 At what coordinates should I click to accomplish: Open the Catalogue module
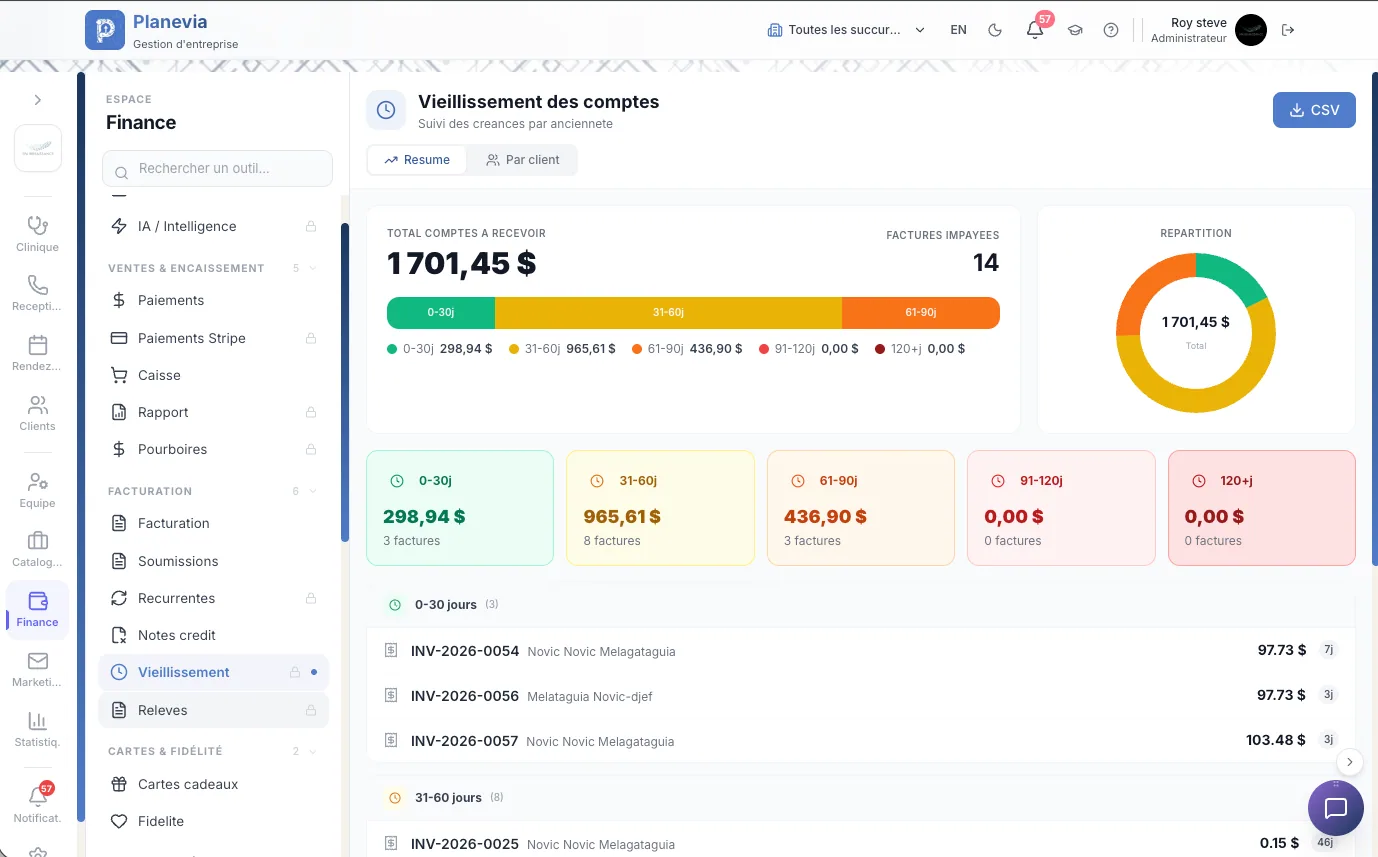(38, 550)
